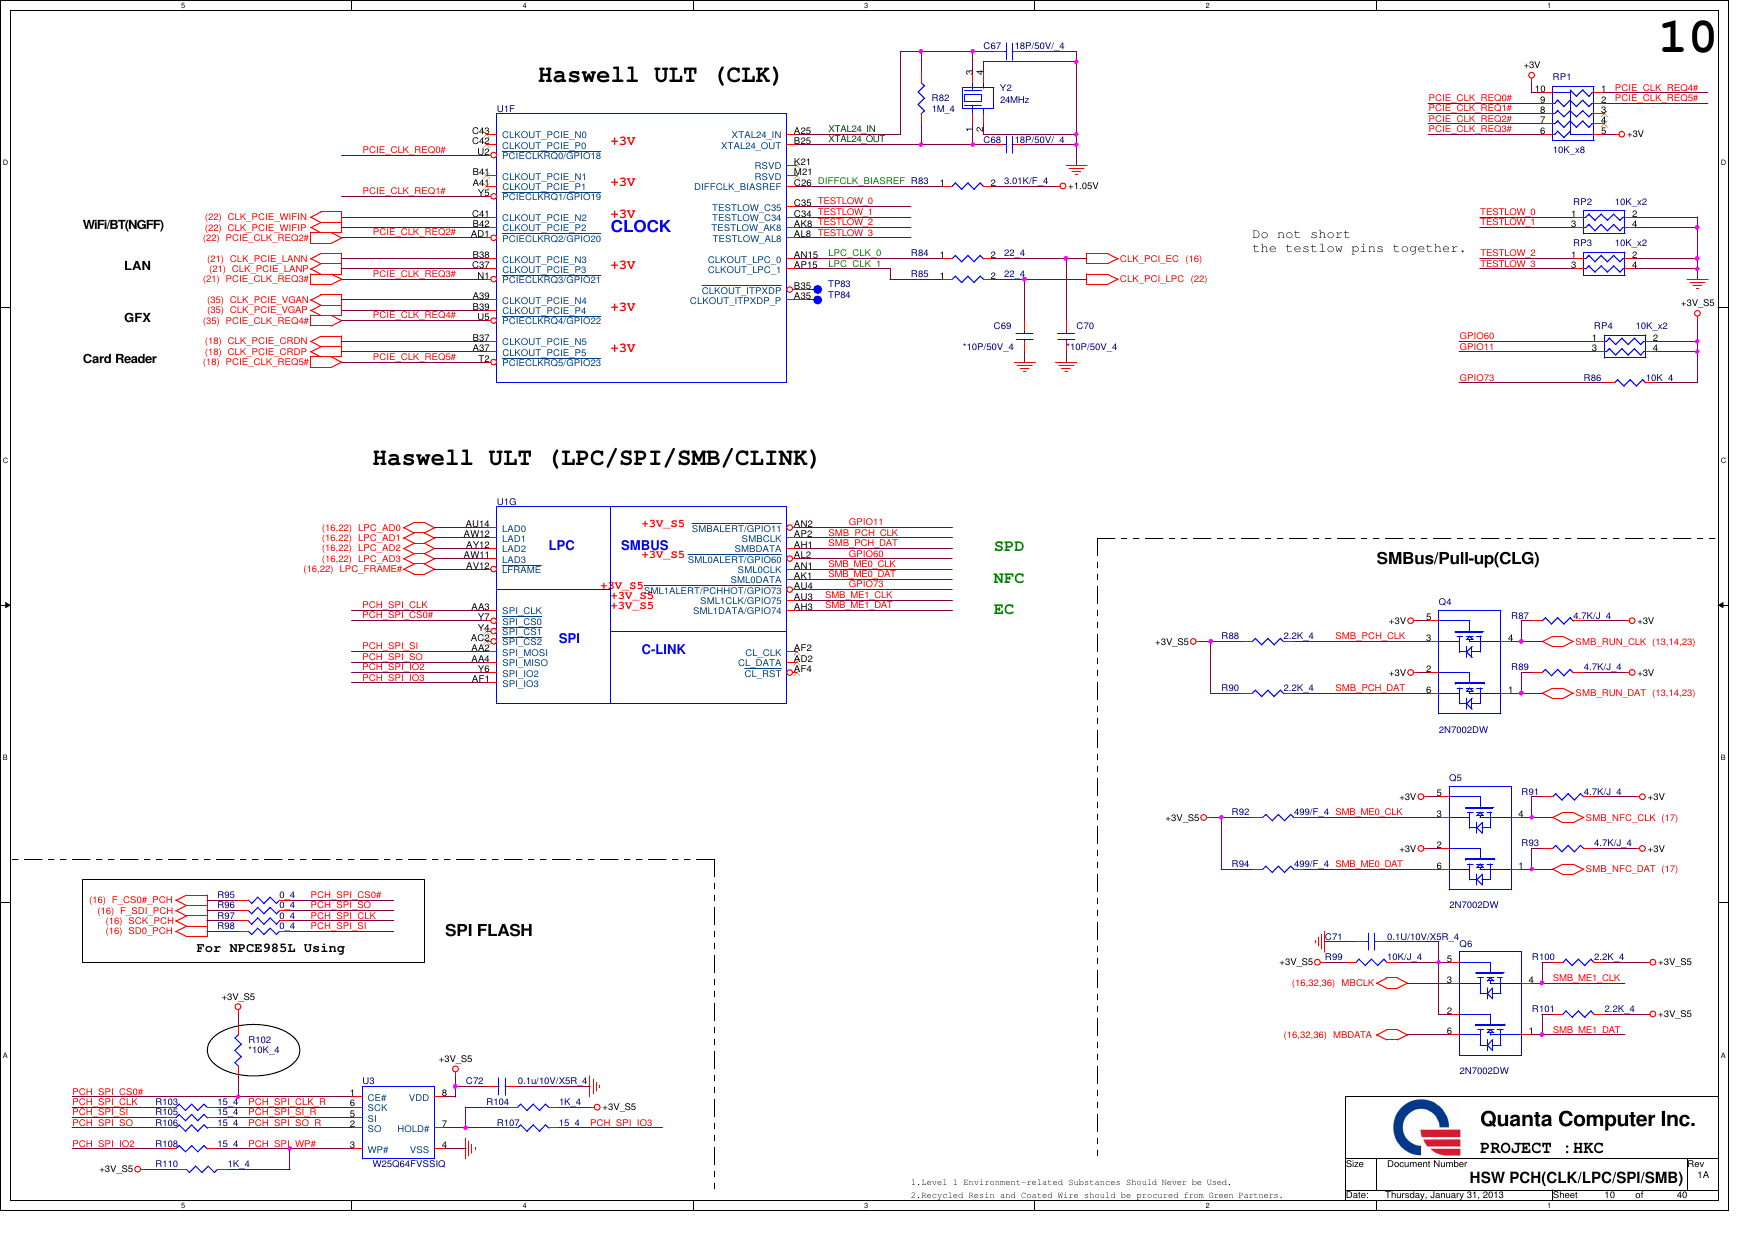Image resolution: width=1755 pixels, height=1240 pixels.
Task: Select component reference U1F
Action: 505,109
